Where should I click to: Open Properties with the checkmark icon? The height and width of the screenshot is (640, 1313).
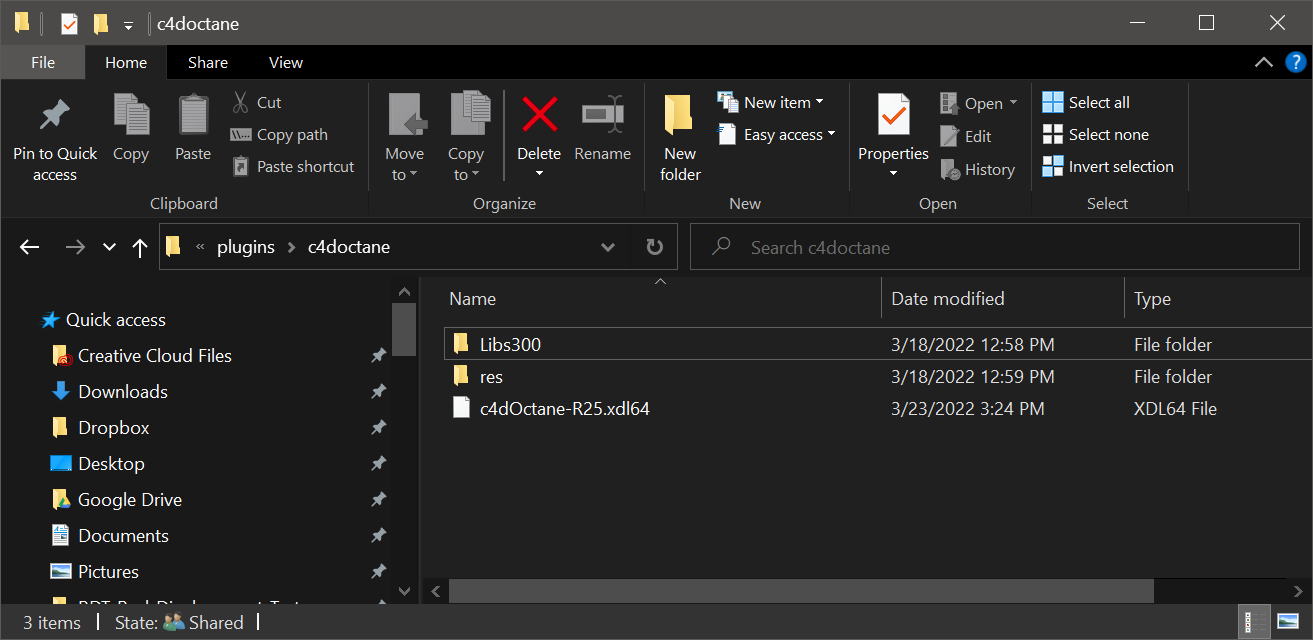click(893, 115)
